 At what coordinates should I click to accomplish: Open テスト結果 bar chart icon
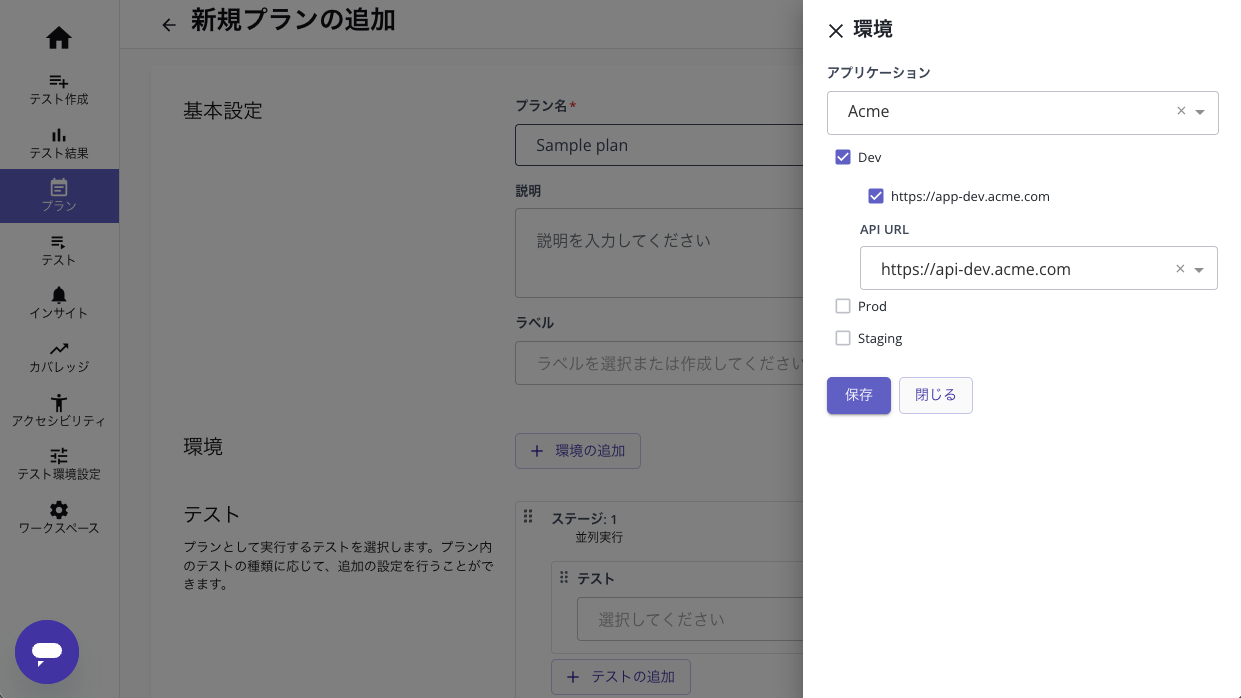pos(59,135)
